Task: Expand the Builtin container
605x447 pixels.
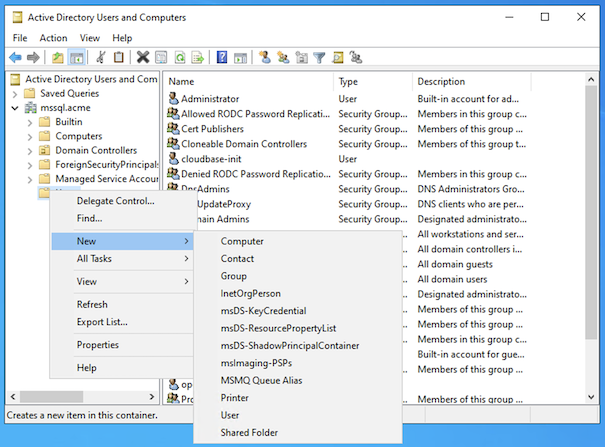Action: coord(30,122)
